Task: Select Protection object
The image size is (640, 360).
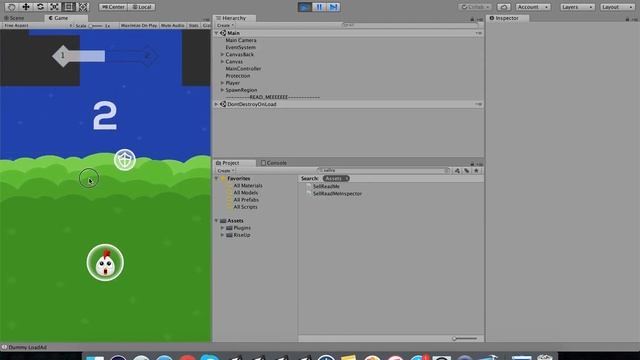Action: click(238, 76)
